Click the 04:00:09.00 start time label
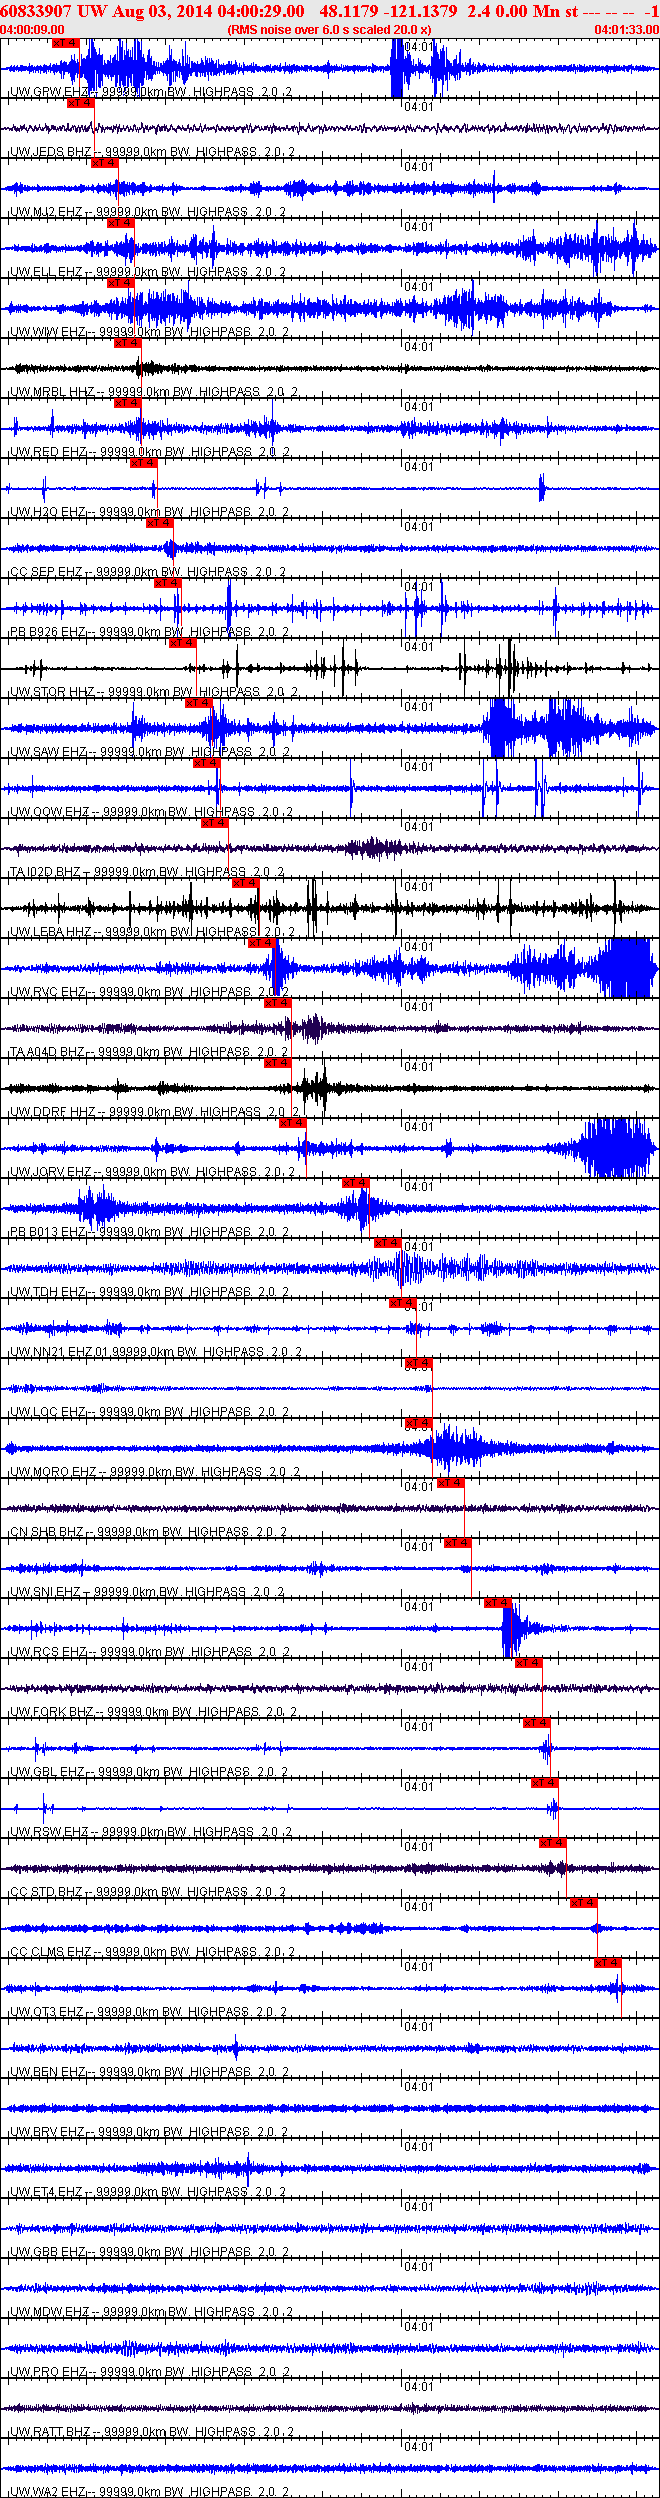Screen dimensions: 660x2498 click(x=32, y=30)
